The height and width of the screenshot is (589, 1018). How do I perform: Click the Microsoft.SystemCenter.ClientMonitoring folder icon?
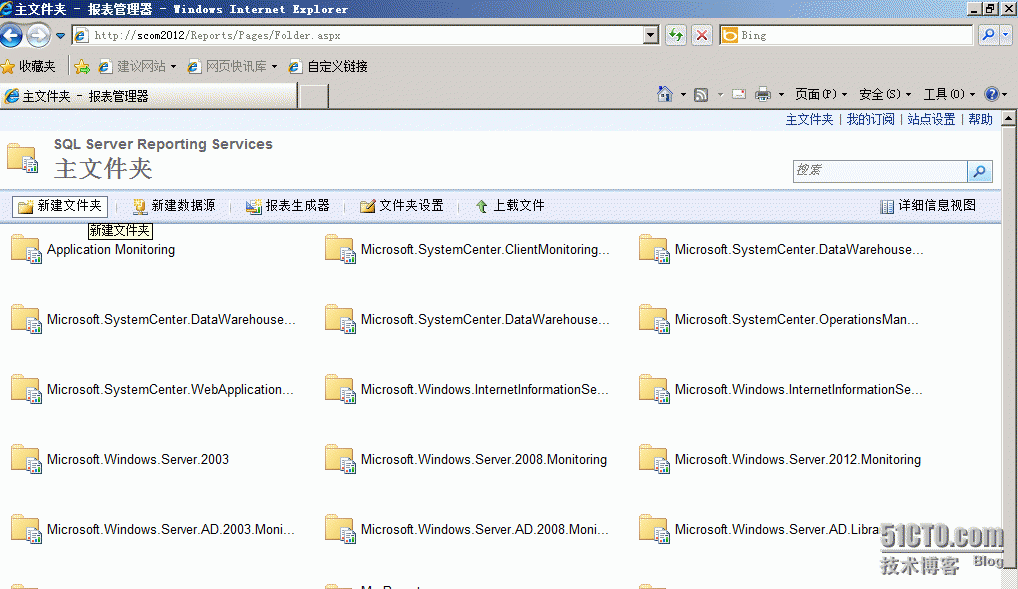340,249
